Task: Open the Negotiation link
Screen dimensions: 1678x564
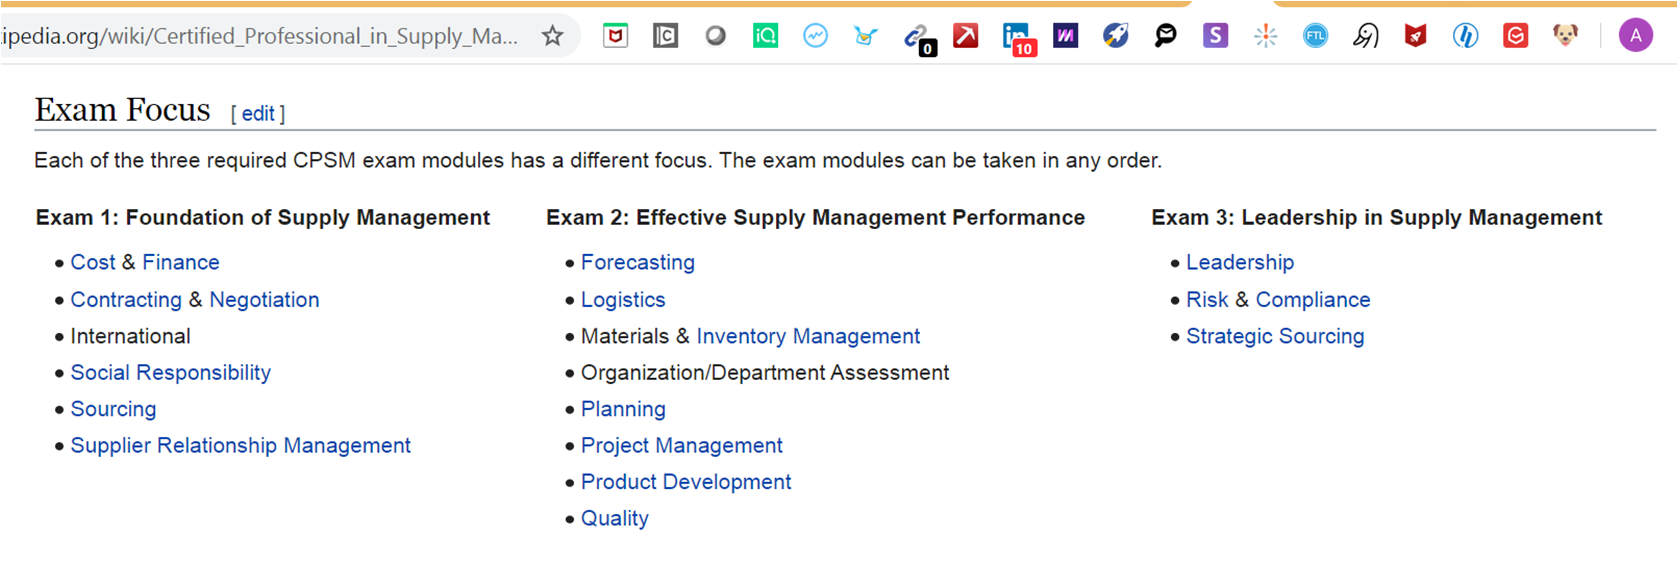Action: [264, 300]
